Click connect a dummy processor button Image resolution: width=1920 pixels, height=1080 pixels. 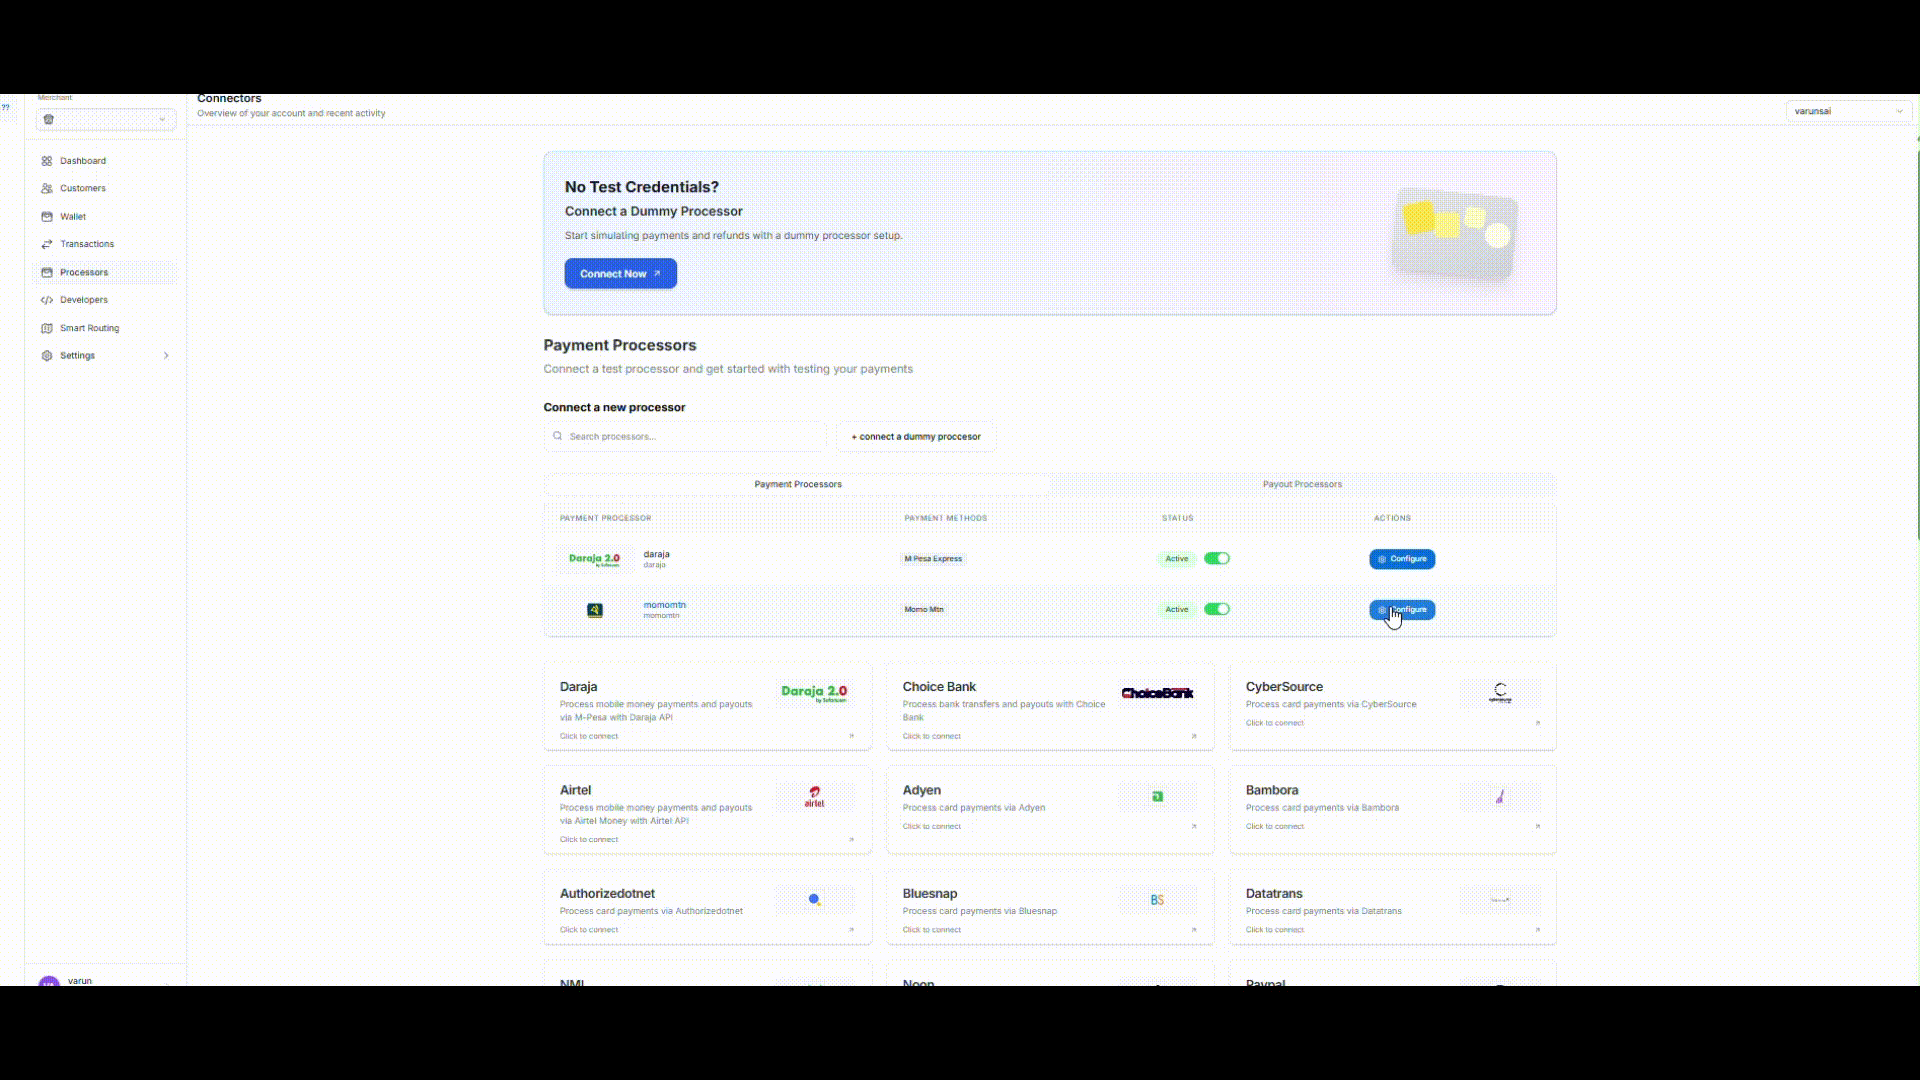coord(915,437)
